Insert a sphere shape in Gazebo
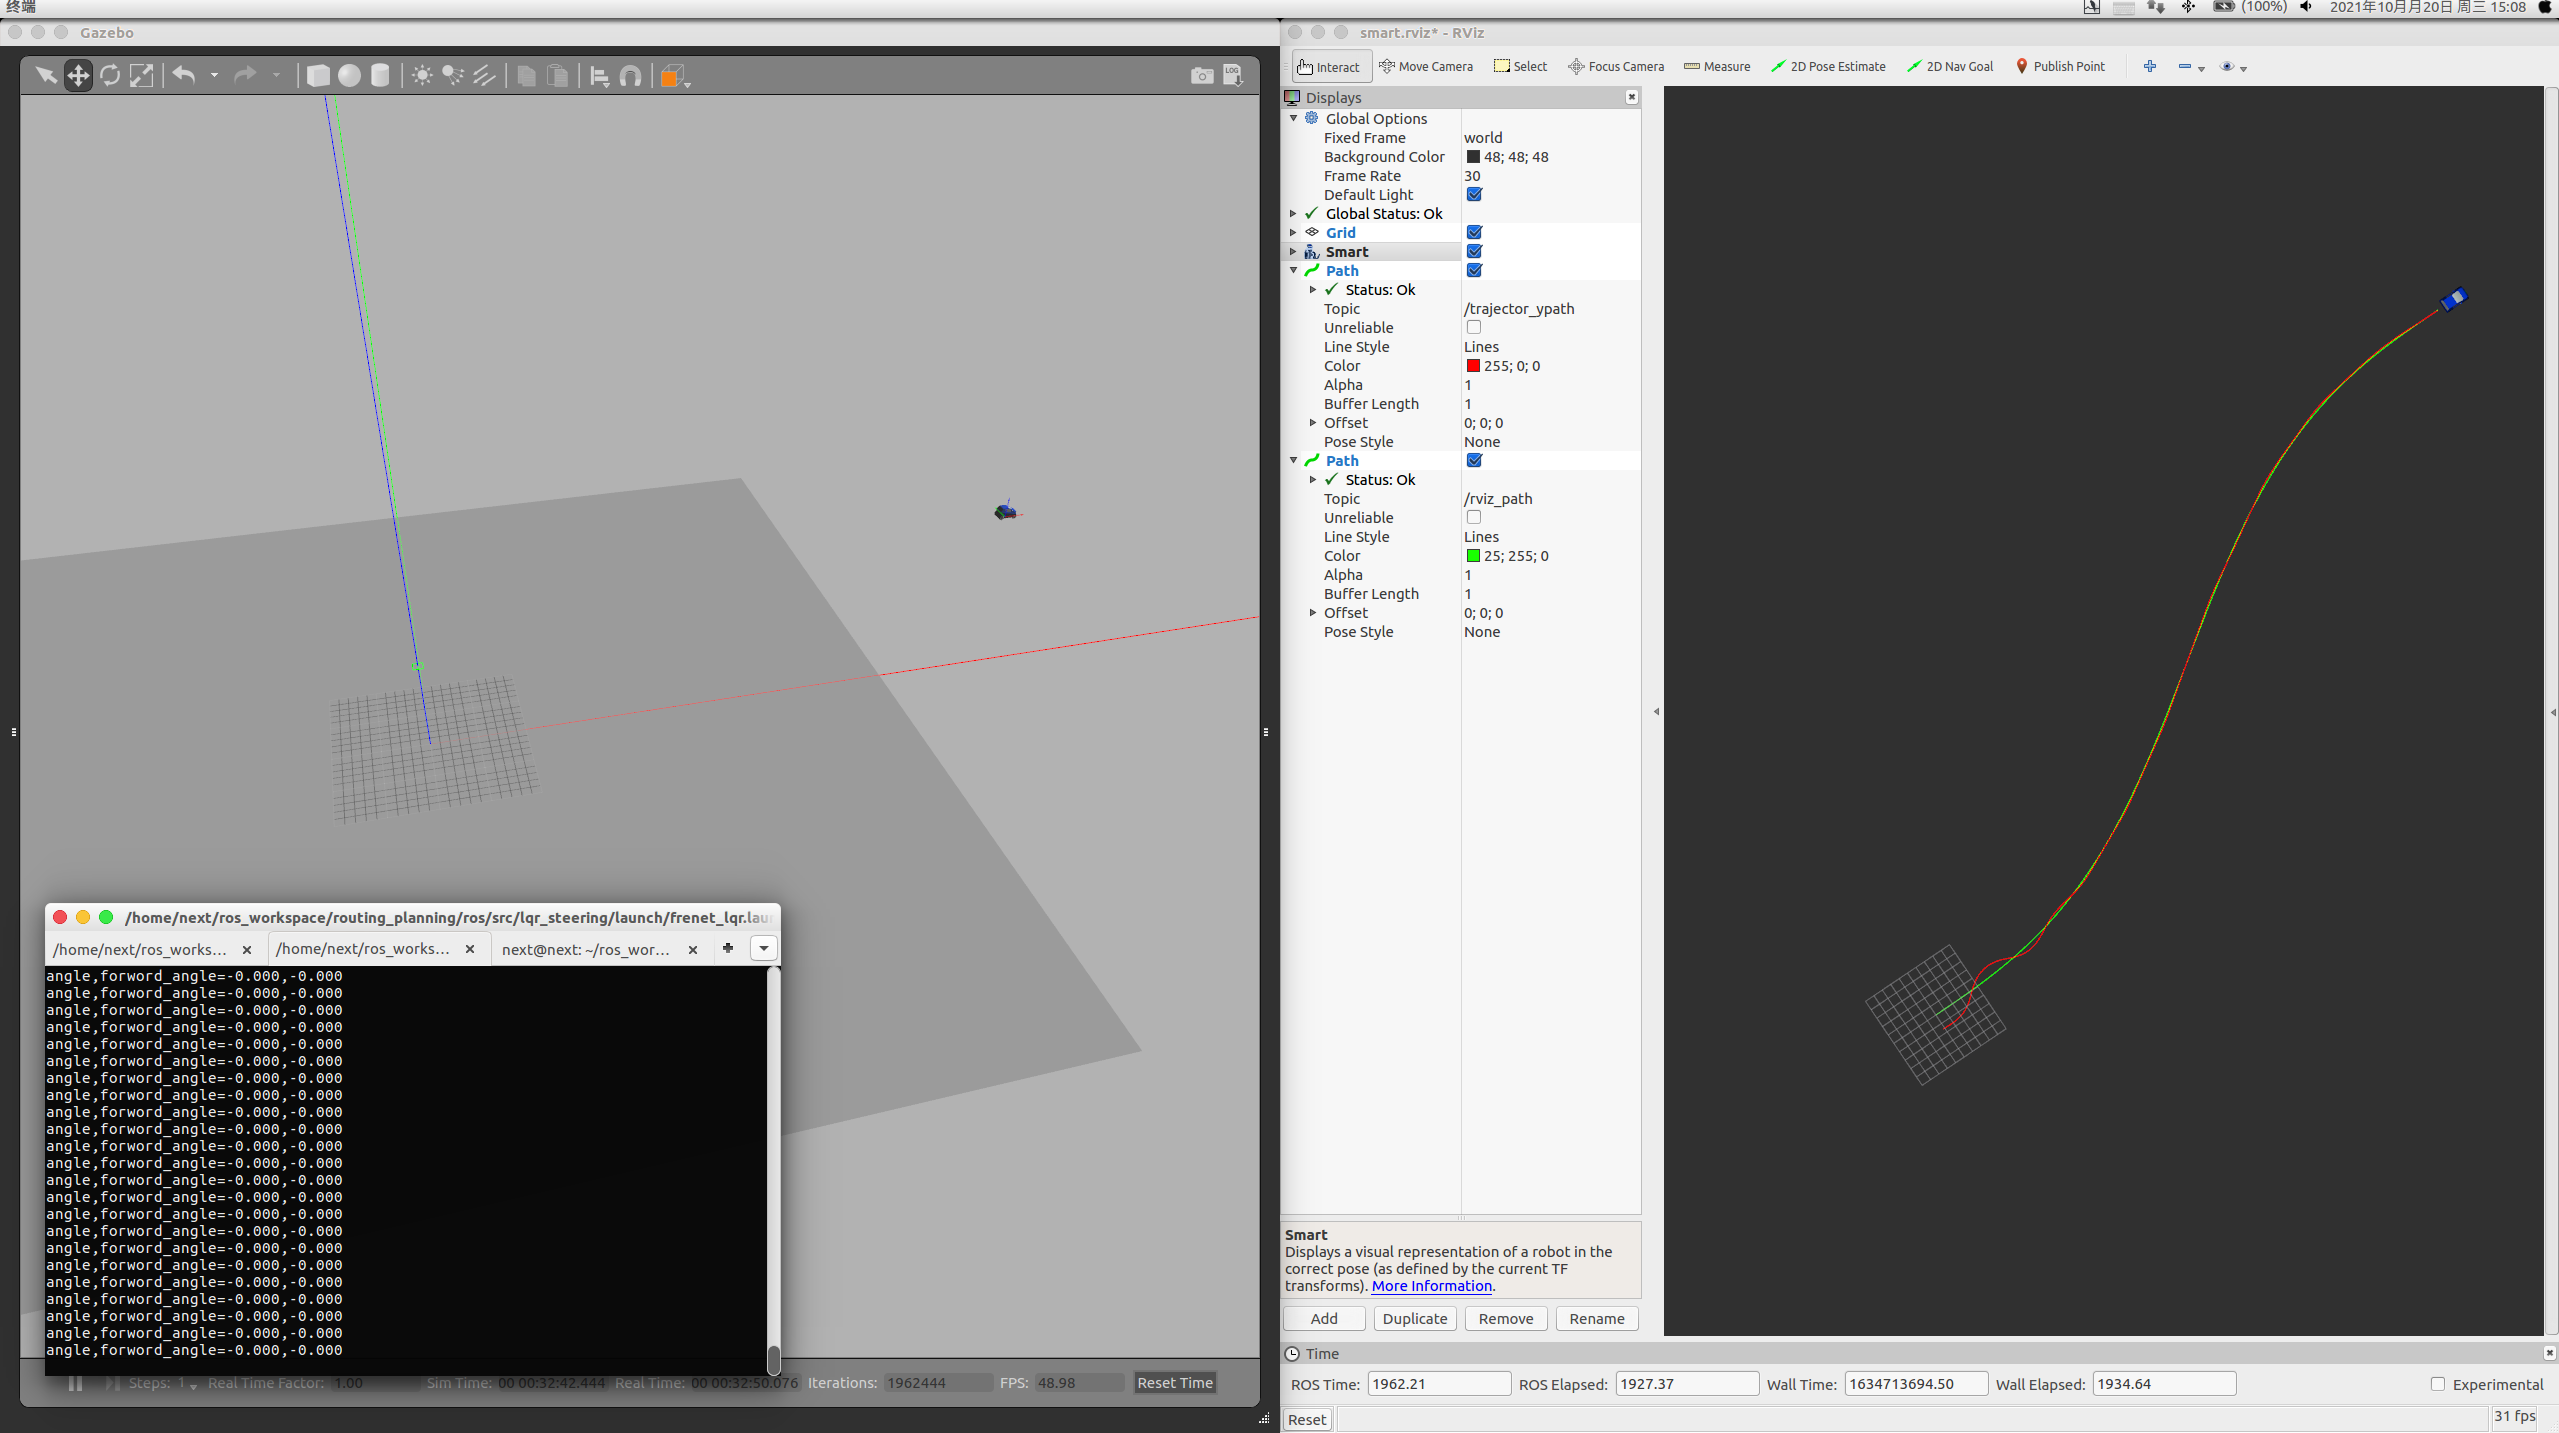The height and width of the screenshot is (1433, 2559). coord(349,75)
